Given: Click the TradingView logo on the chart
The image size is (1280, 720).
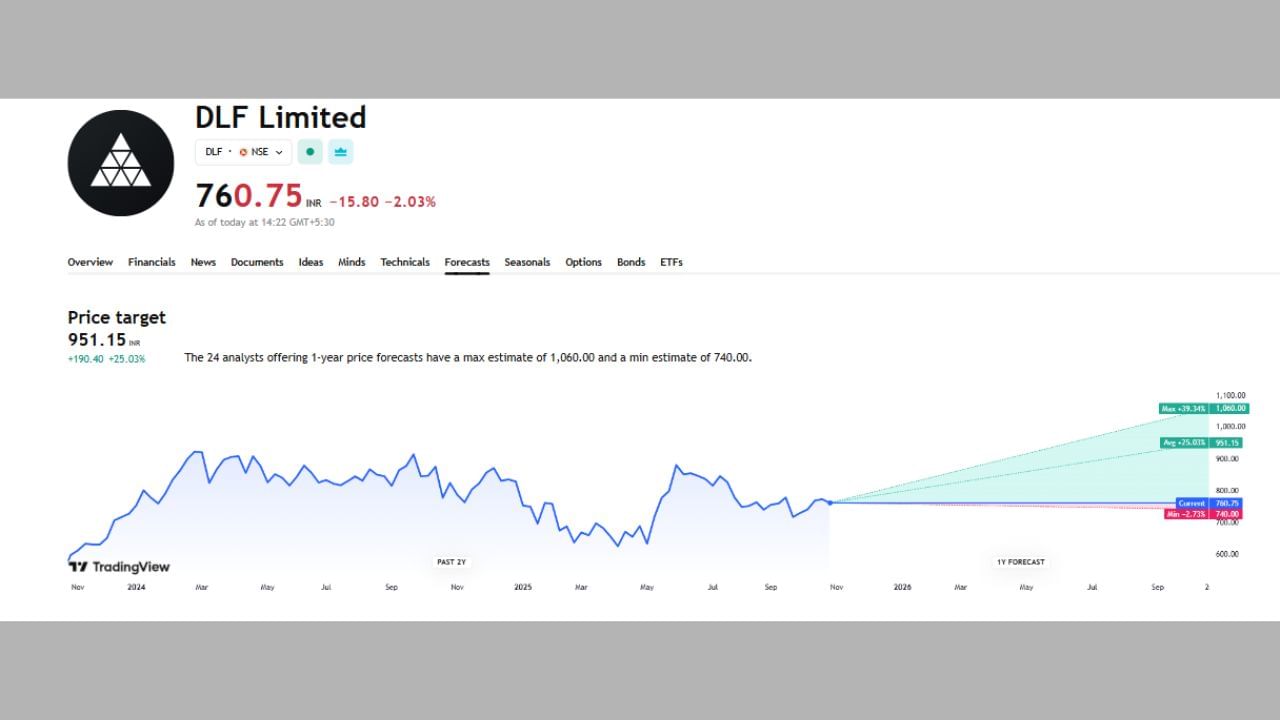Looking at the screenshot, I should click(x=119, y=567).
